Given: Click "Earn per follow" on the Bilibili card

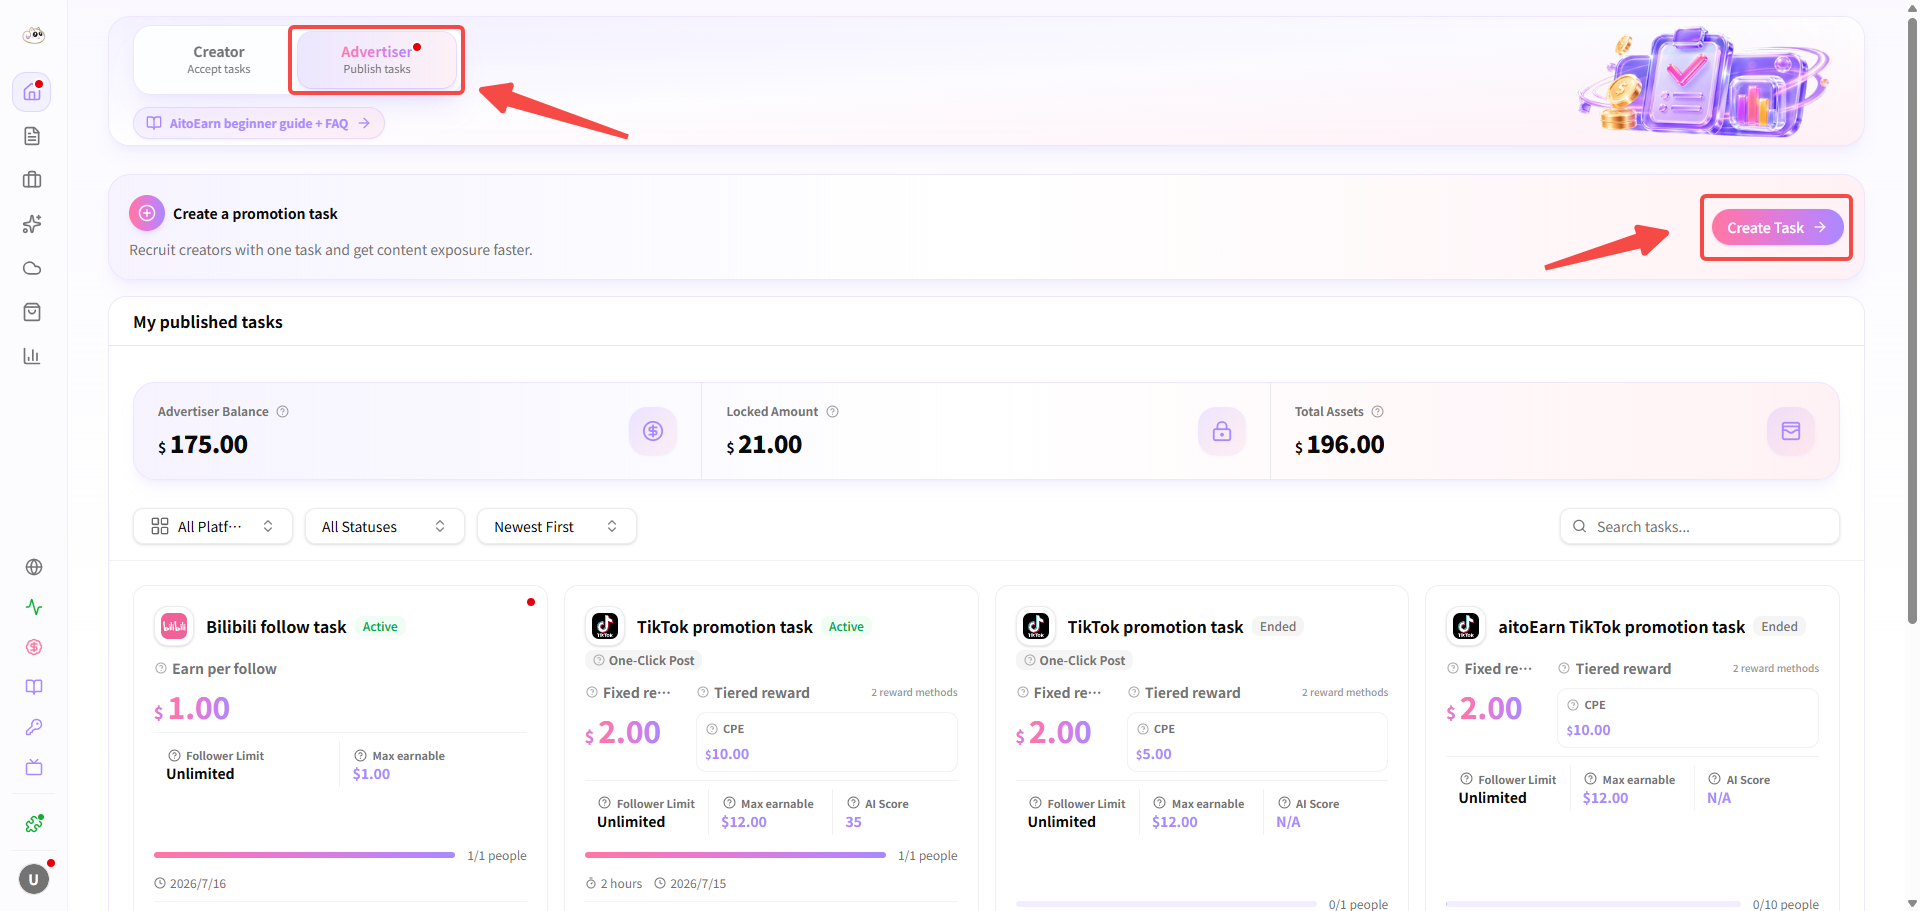Looking at the screenshot, I should 224,669.
